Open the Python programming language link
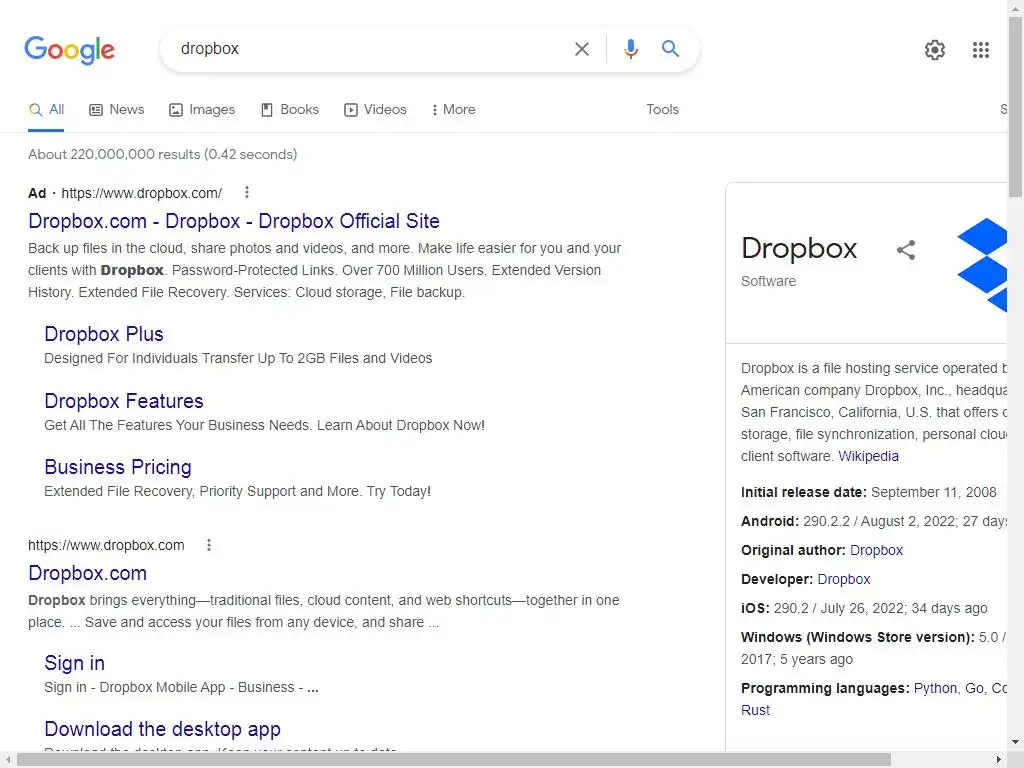This screenshot has height=768, width=1024. click(935, 688)
